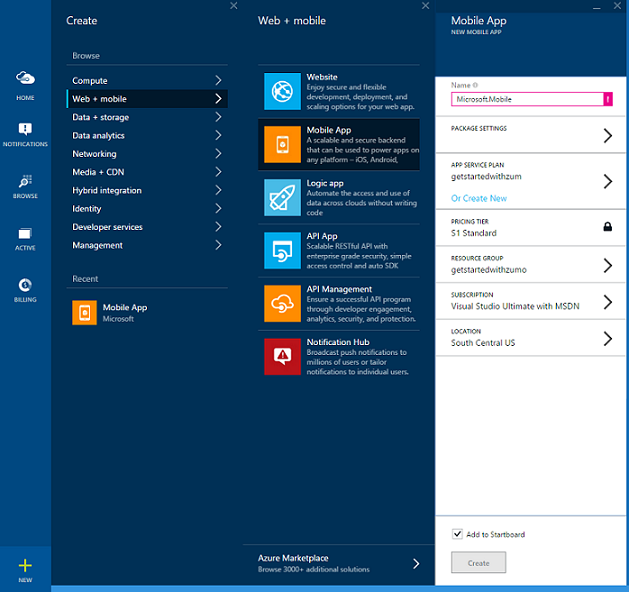Click getstartedwithzumo resource group value

tap(489, 270)
